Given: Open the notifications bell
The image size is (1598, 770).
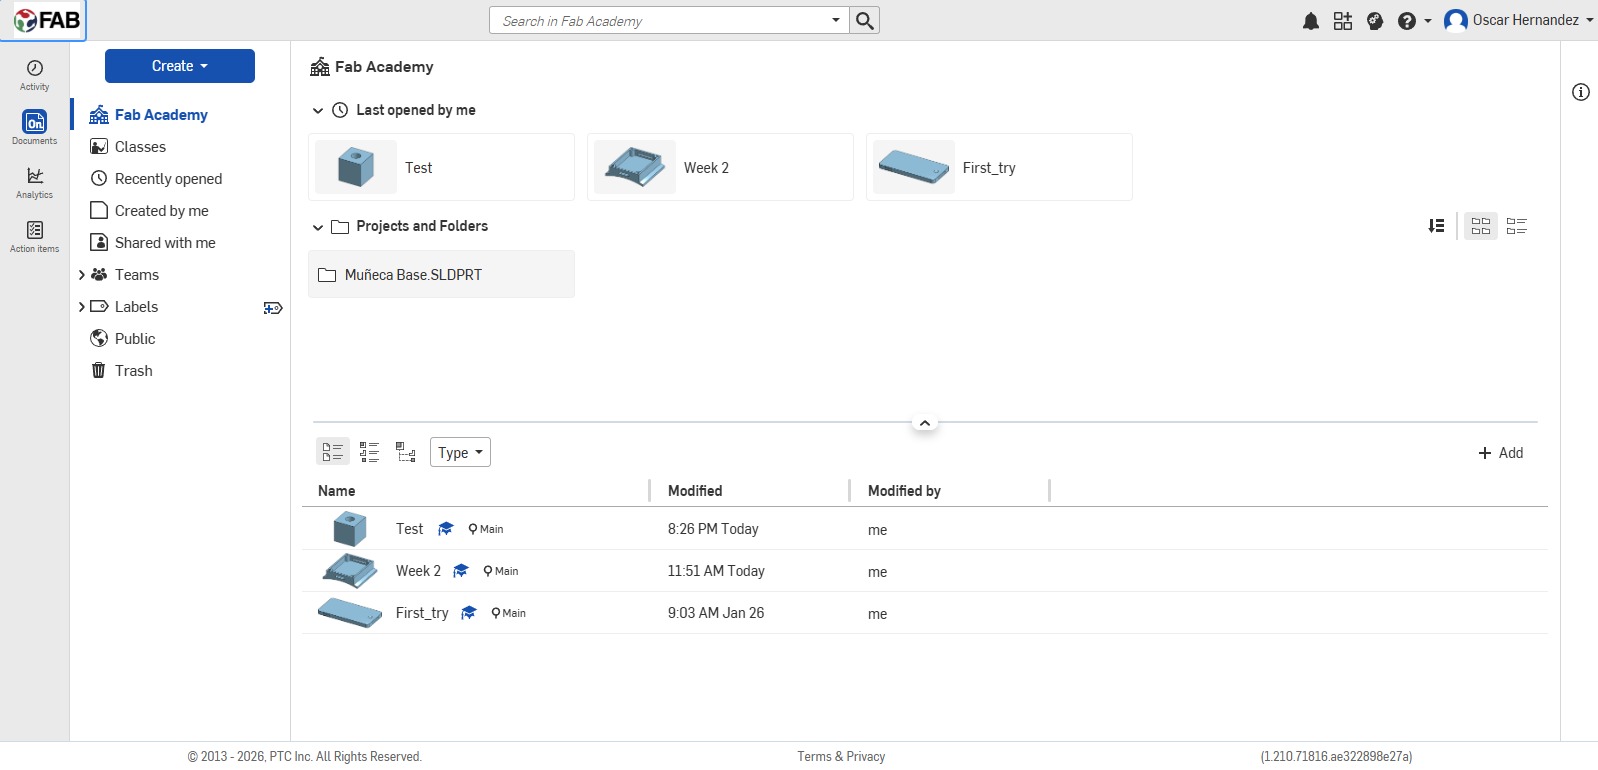Looking at the screenshot, I should coord(1310,21).
